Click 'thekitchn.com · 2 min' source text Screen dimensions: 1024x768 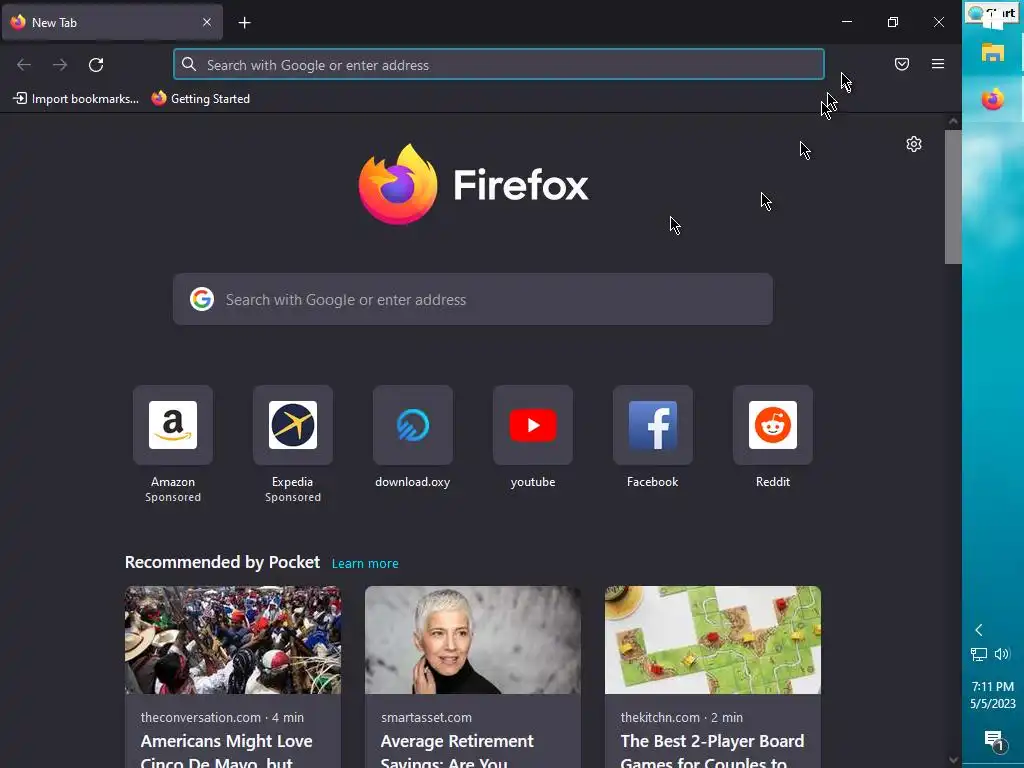click(x=681, y=717)
